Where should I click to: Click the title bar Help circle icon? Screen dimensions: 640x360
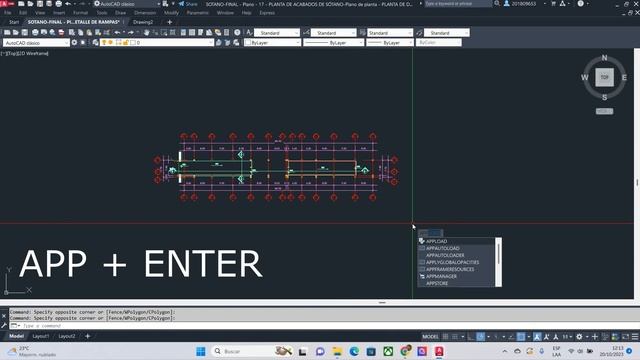click(580, 4)
